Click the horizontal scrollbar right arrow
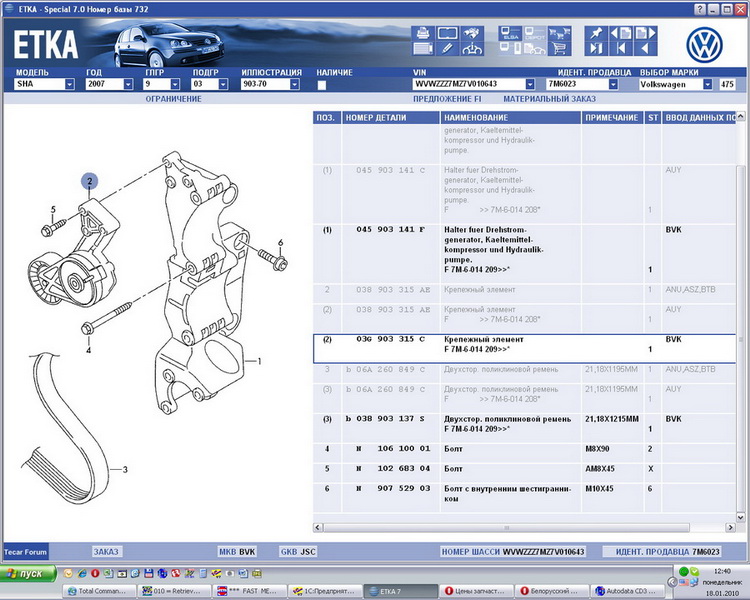 730,527
